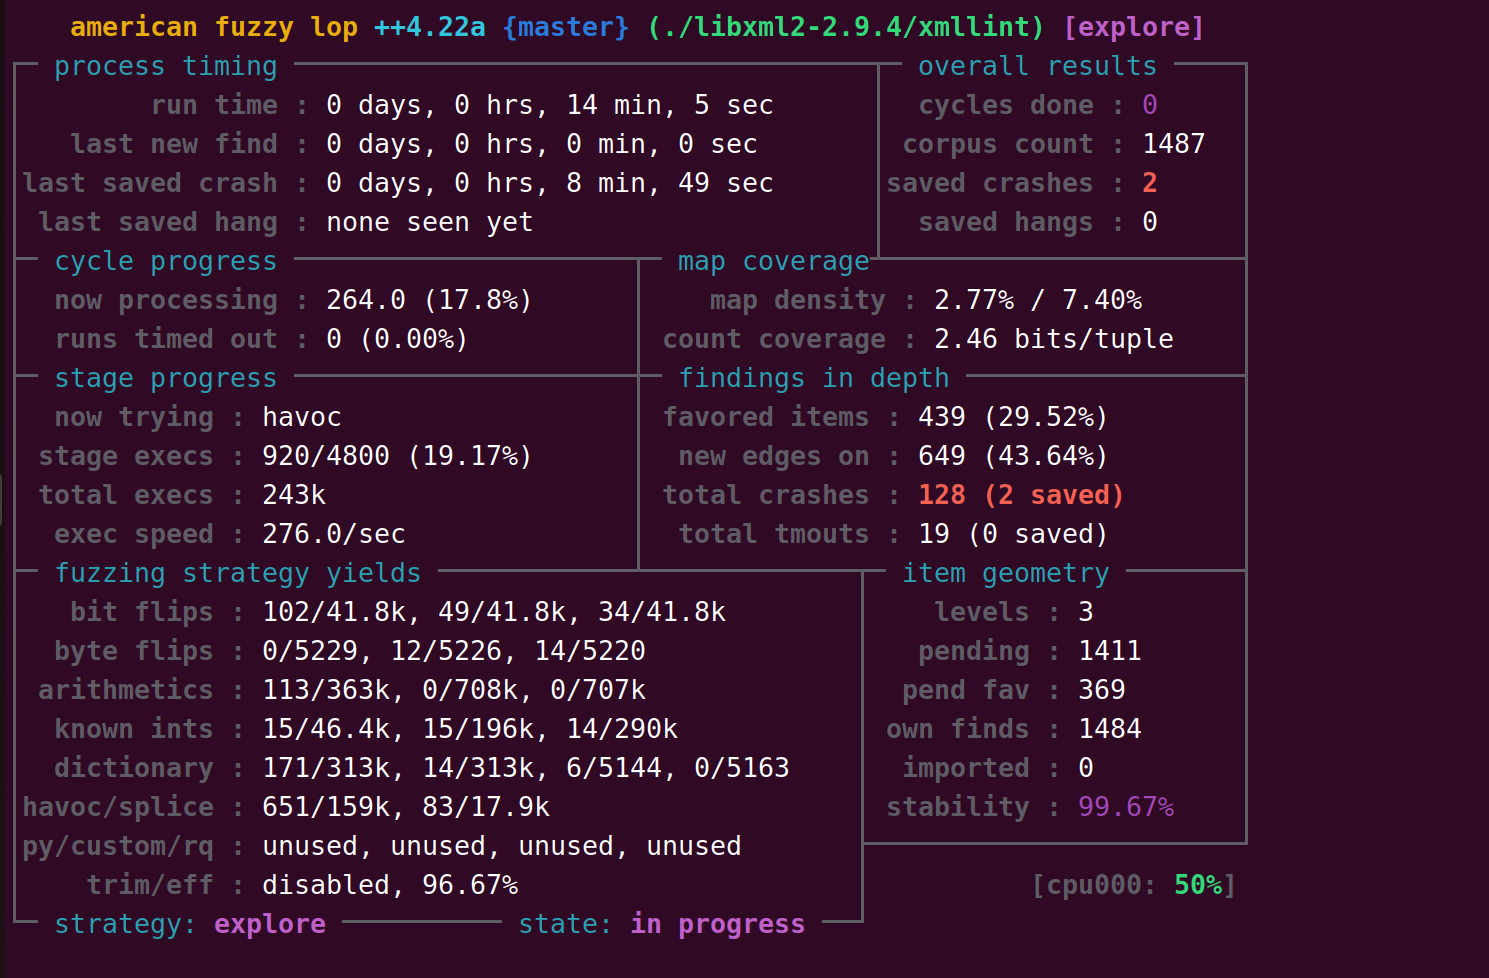
Task: Click the pend fav value '369'
Action: [1102, 690]
